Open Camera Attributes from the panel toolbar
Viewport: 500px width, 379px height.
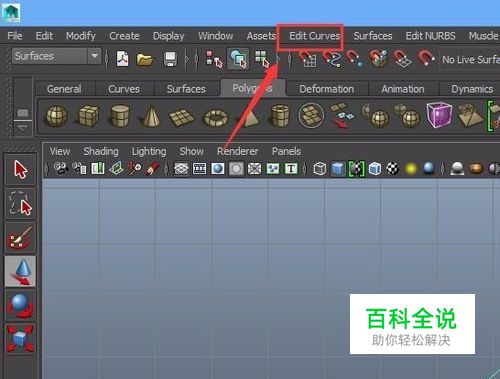[79, 168]
